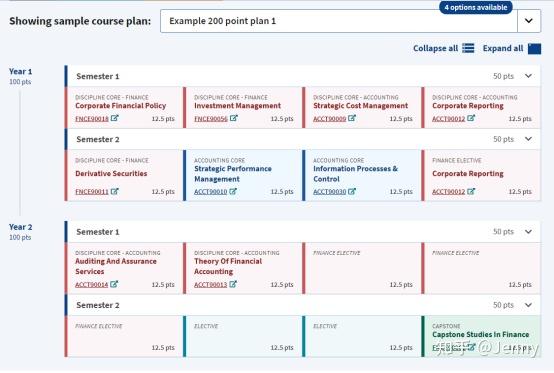Select the Example 200 point plan 1 field
The image size is (554, 373).
pyautogui.click(x=338, y=21)
